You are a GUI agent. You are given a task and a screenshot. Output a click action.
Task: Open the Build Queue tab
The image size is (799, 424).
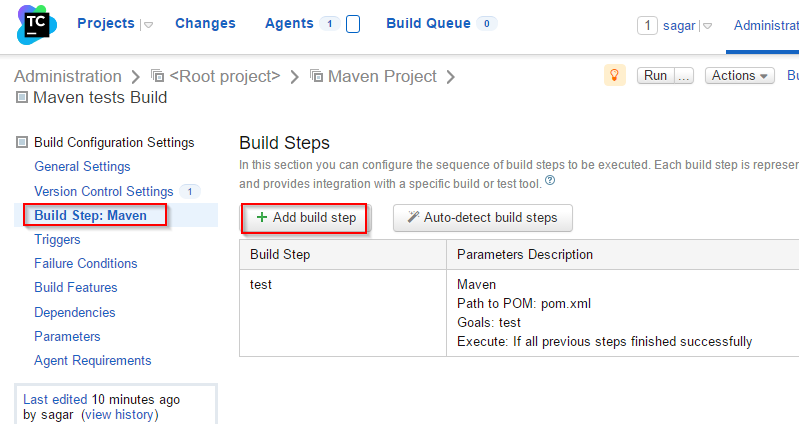[430, 24]
